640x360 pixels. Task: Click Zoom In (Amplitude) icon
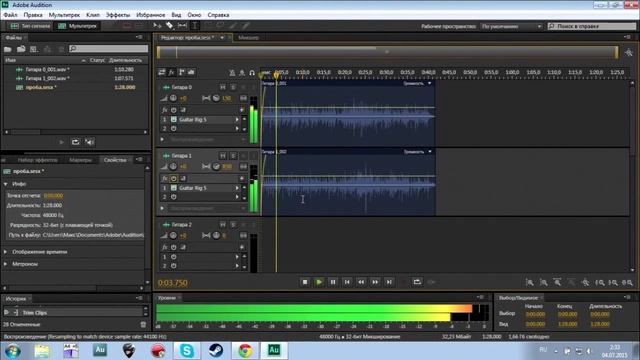[530, 282]
